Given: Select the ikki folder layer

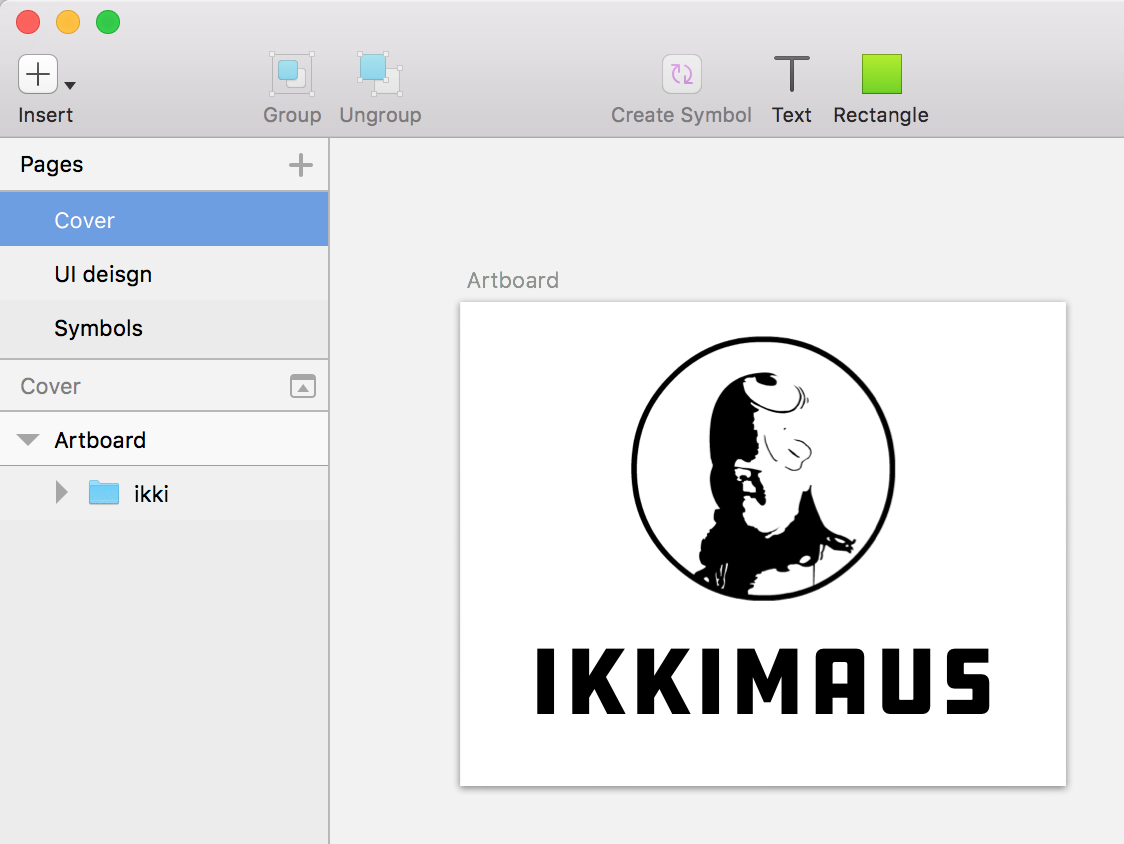Looking at the screenshot, I should coord(164,493).
